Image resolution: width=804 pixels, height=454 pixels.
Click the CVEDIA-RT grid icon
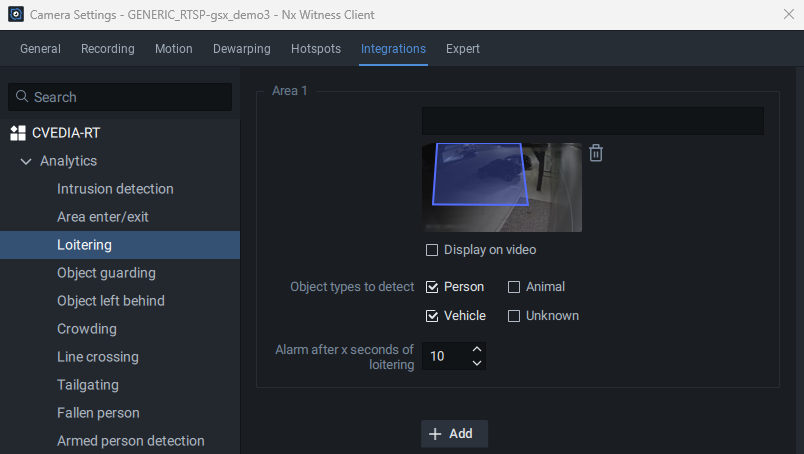[x=18, y=133]
